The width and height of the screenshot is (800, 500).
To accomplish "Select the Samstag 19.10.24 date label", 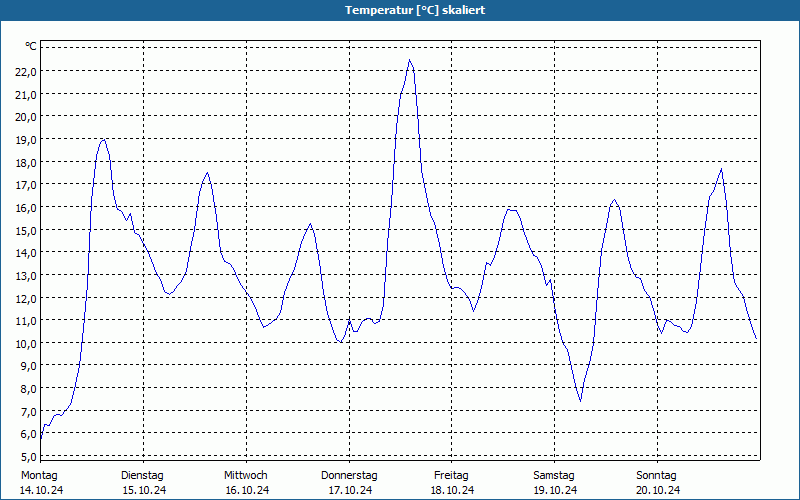I will [x=555, y=483].
